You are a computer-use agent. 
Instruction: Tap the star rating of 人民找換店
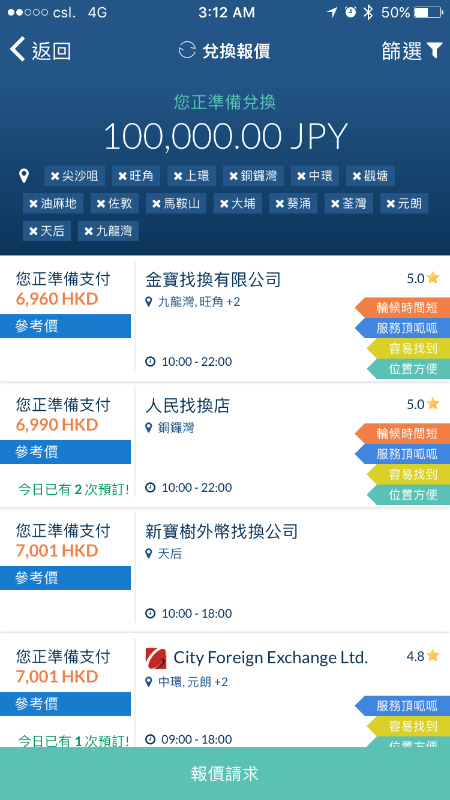(422, 404)
